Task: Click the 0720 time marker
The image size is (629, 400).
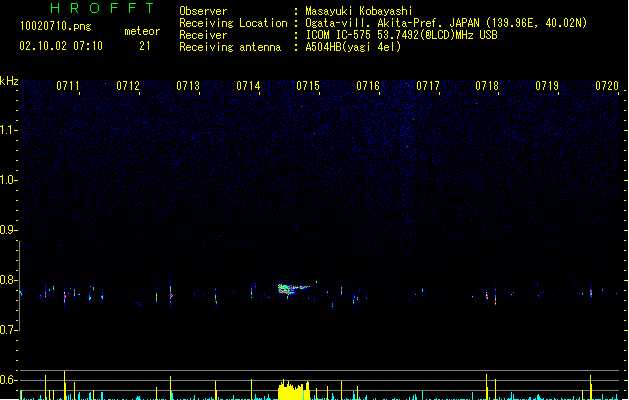Action: 607,86
